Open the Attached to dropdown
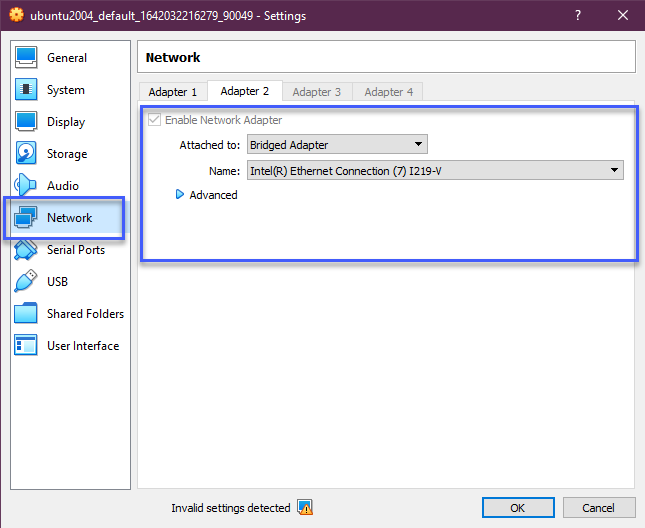Screen dimensions: 645x528 336,145
